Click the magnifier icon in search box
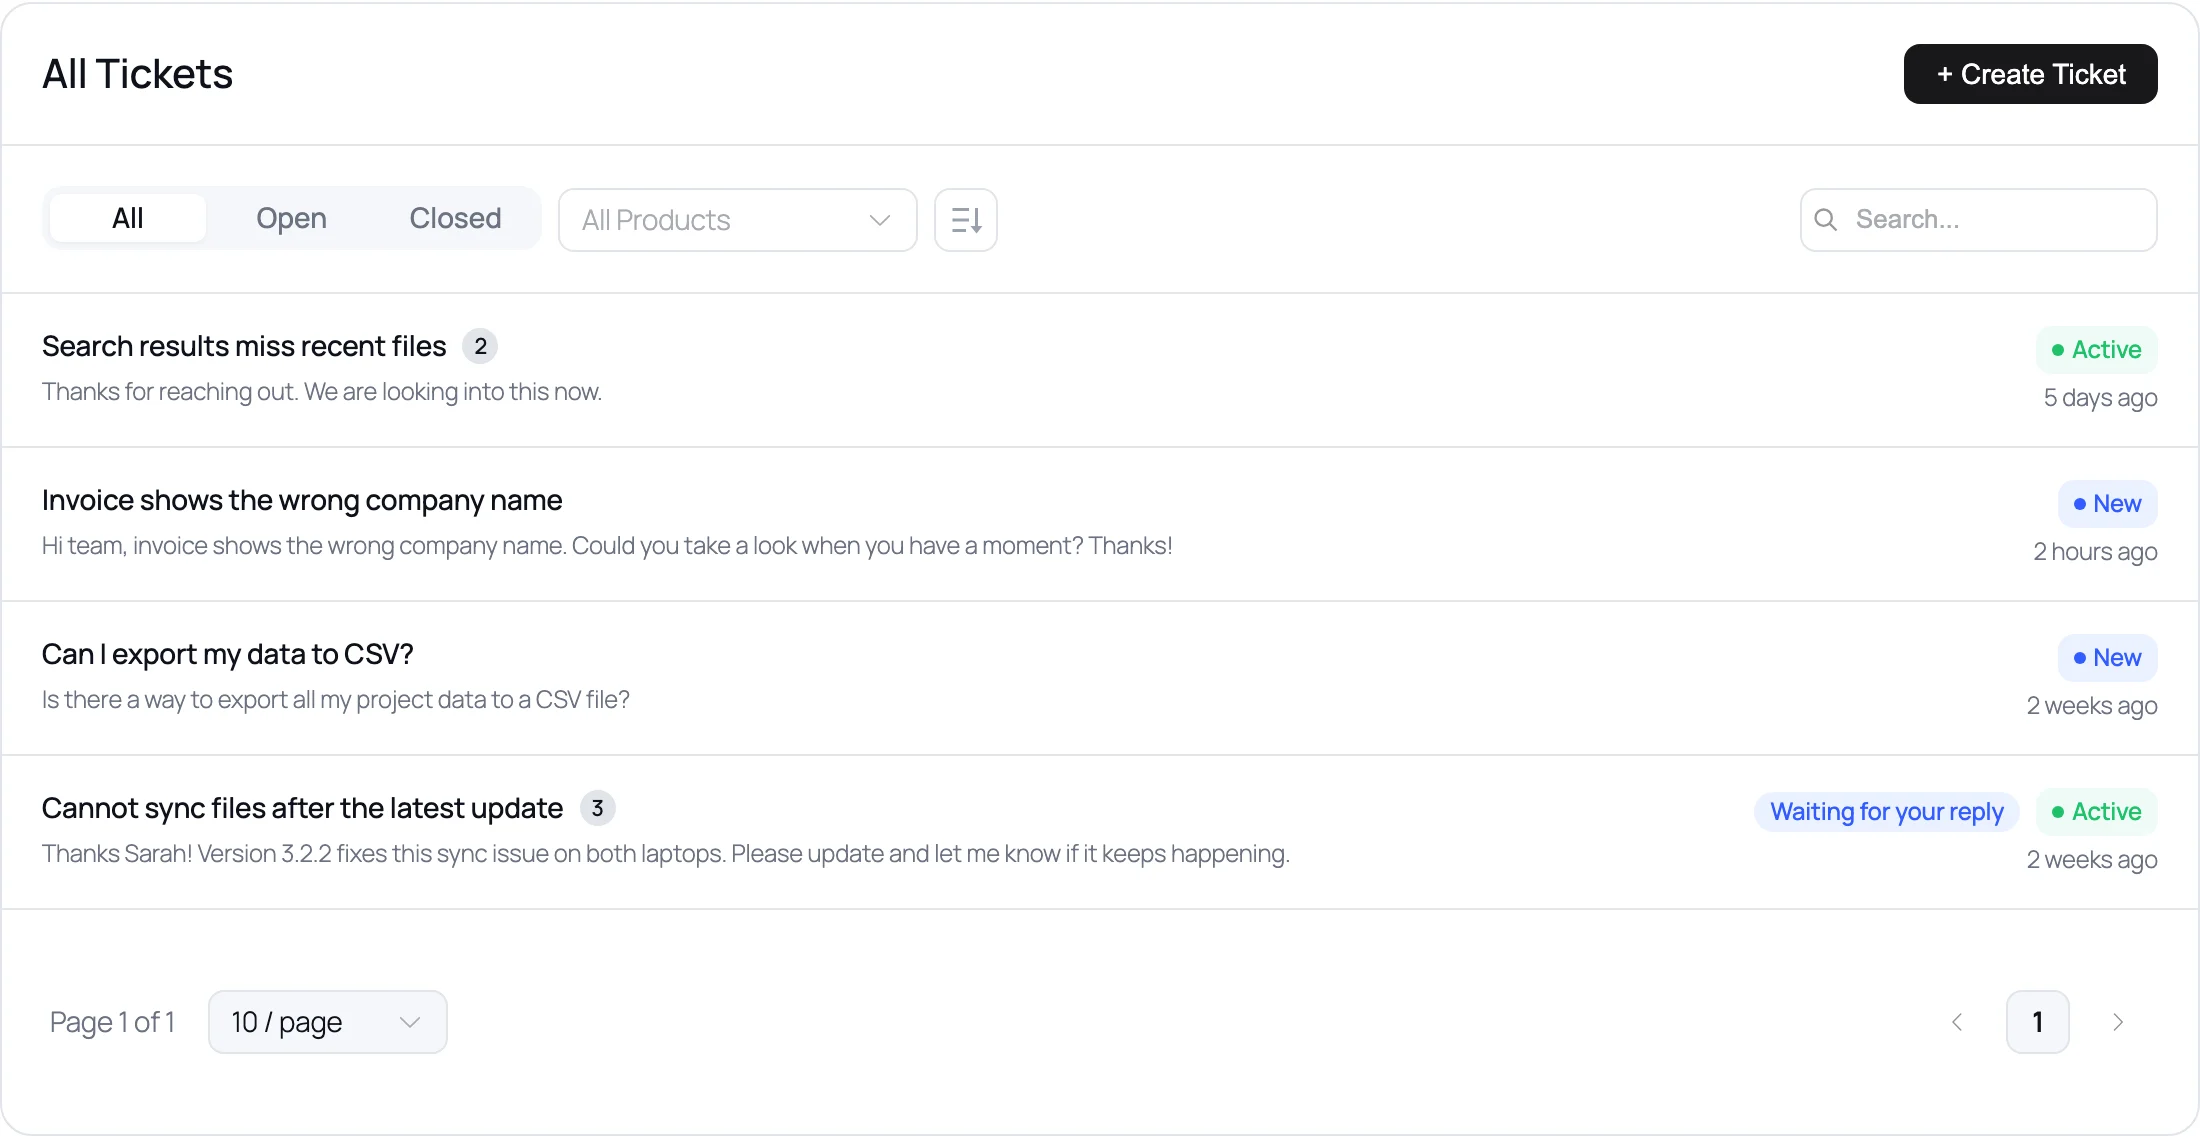The width and height of the screenshot is (2200, 1138). 1826,220
